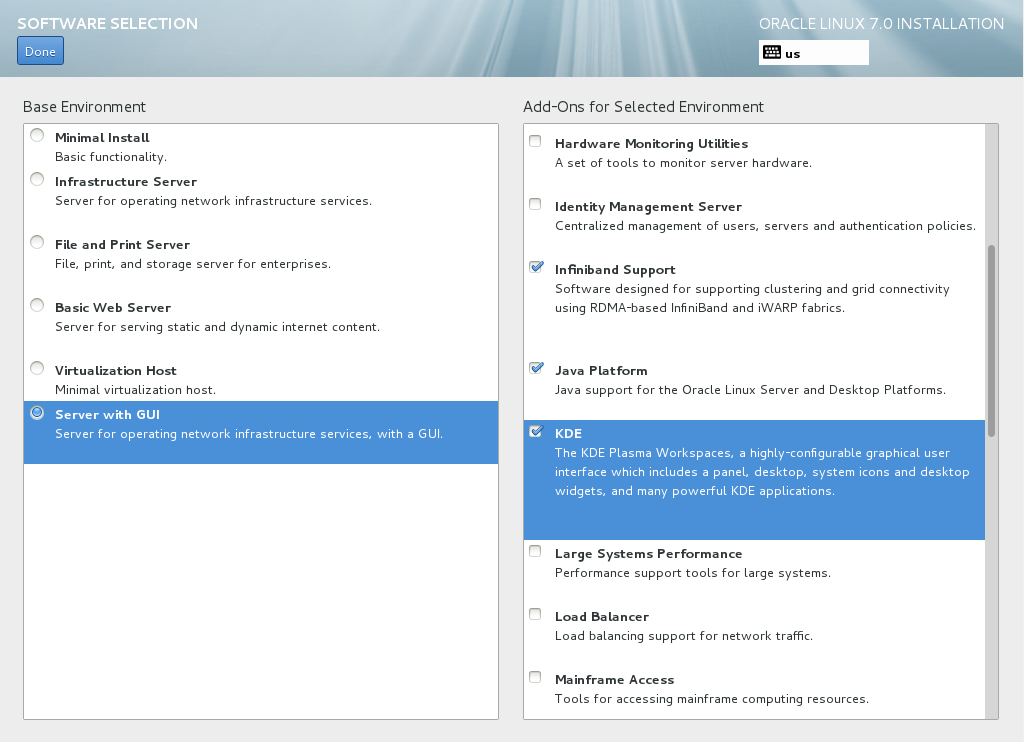
Task: Select the Virtualization Host radio button
Action: point(37,368)
